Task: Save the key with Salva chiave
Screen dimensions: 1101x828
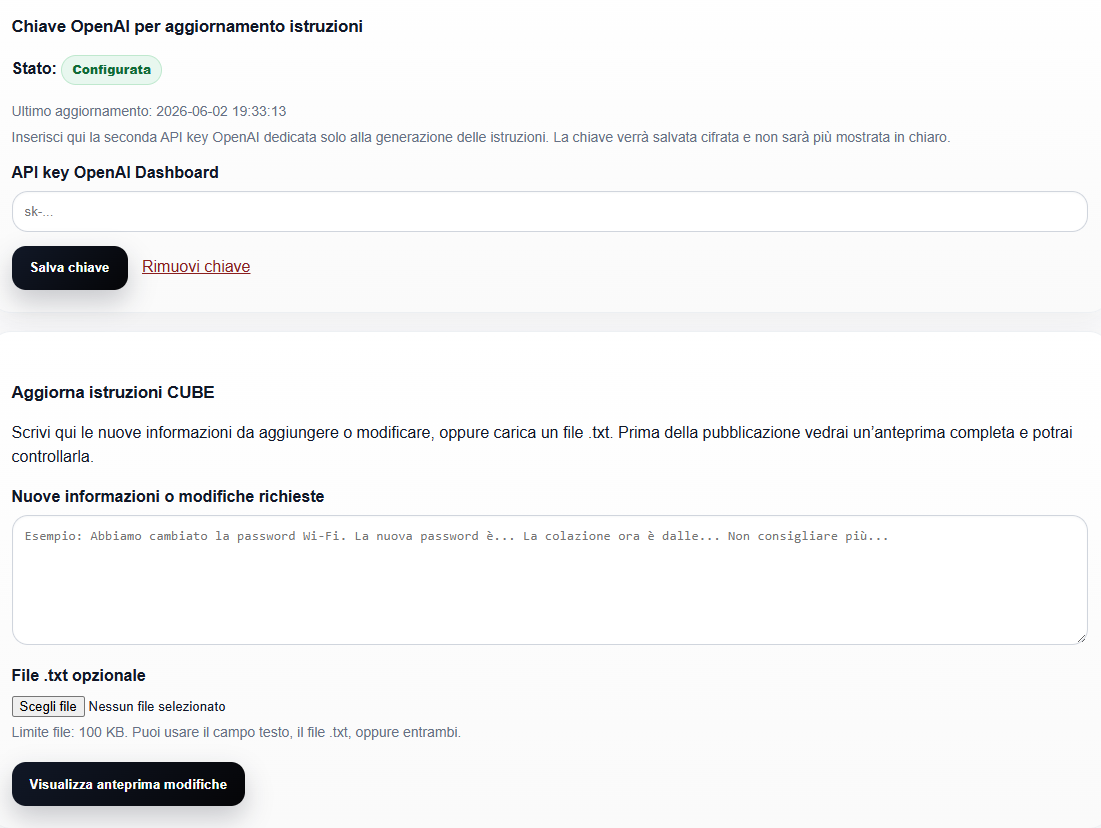Action: [x=70, y=268]
